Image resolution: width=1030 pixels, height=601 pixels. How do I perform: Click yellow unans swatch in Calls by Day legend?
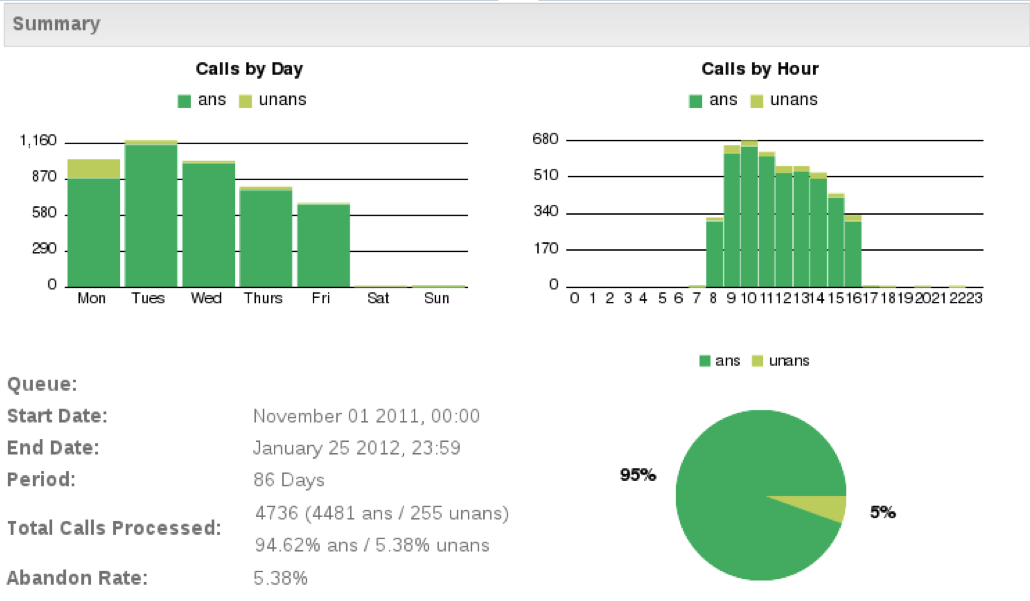tap(245, 100)
